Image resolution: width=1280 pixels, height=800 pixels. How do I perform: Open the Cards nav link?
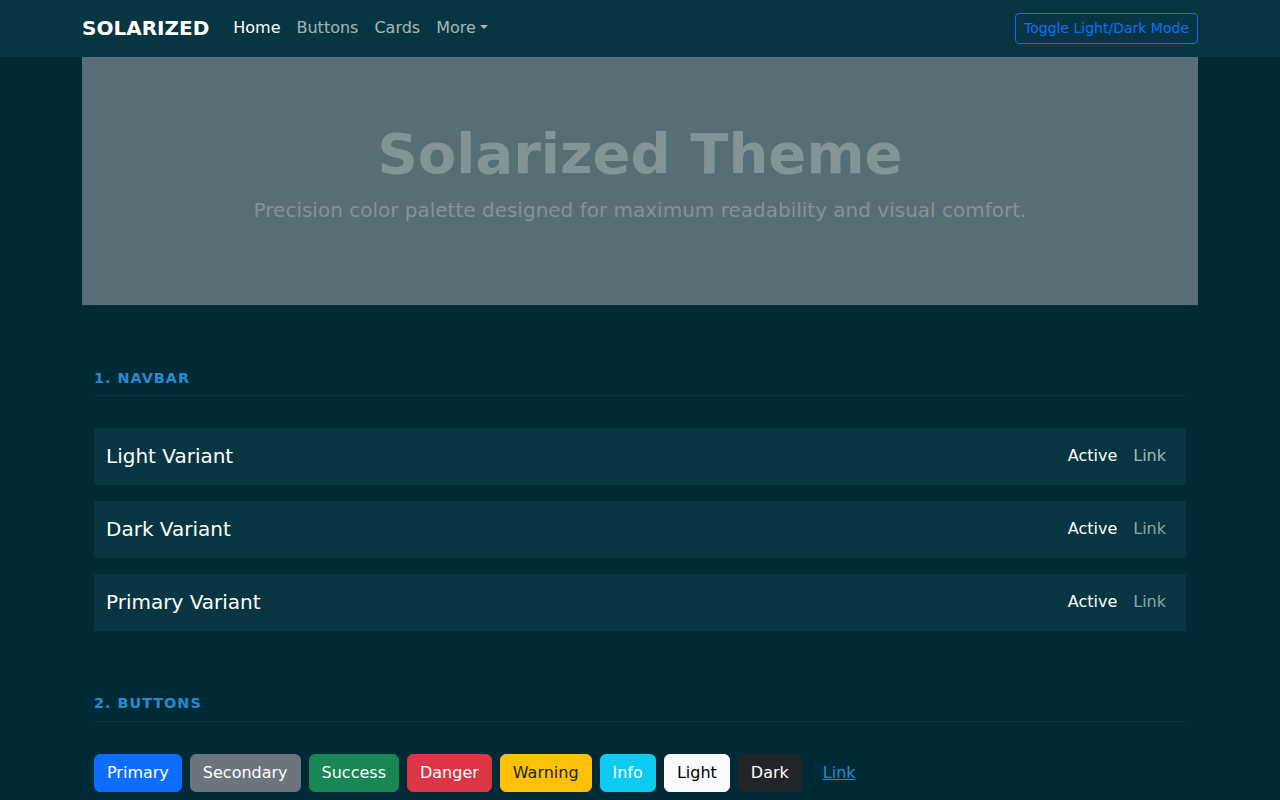tap(397, 28)
